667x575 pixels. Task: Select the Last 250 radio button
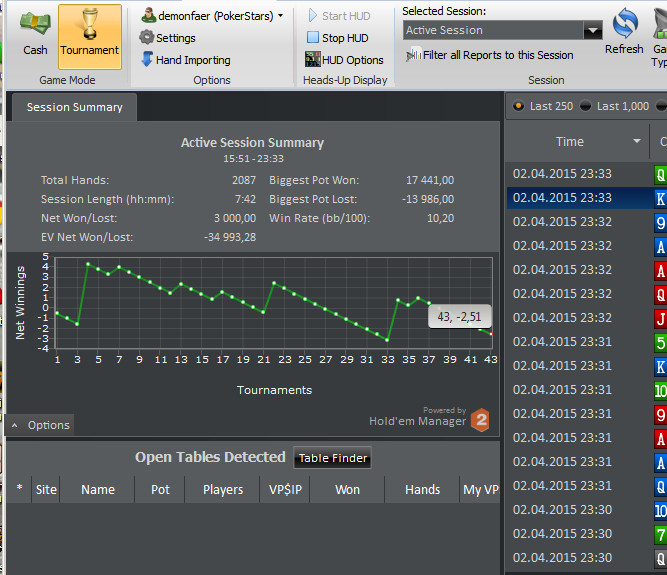click(x=518, y=106)
